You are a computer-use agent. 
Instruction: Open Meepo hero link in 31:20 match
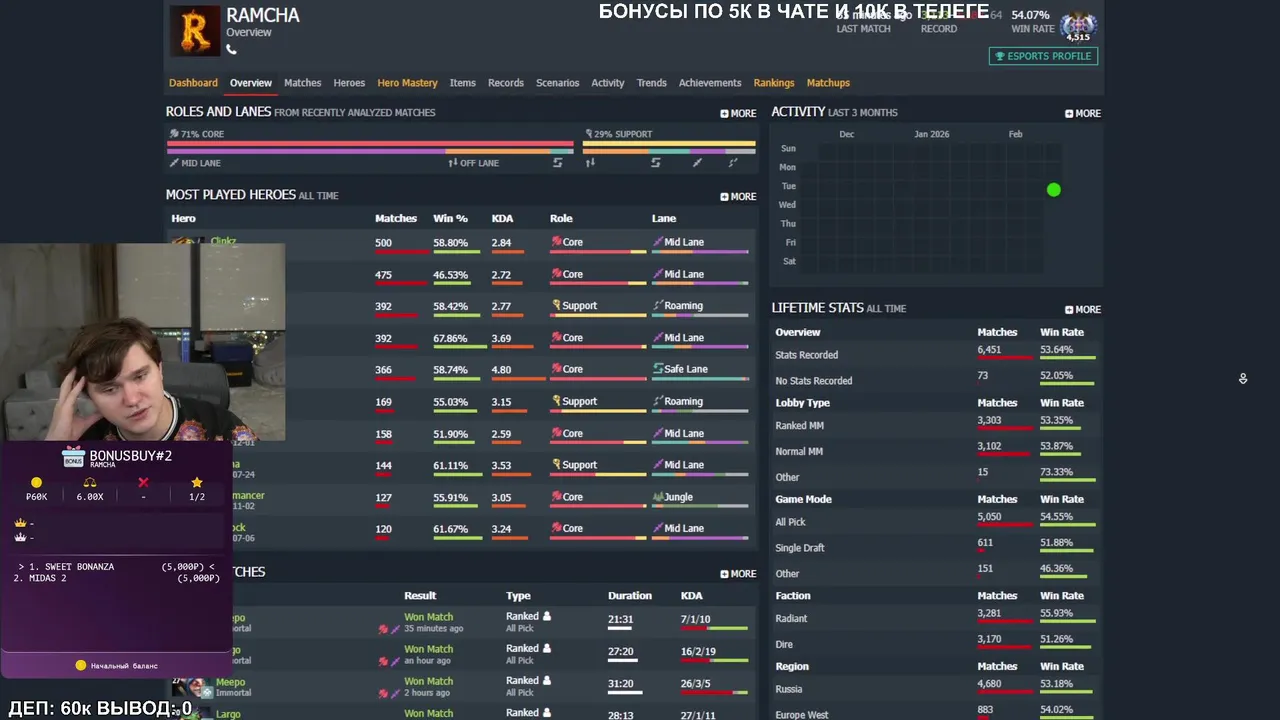pyautogui.click(x=231, y=683)
